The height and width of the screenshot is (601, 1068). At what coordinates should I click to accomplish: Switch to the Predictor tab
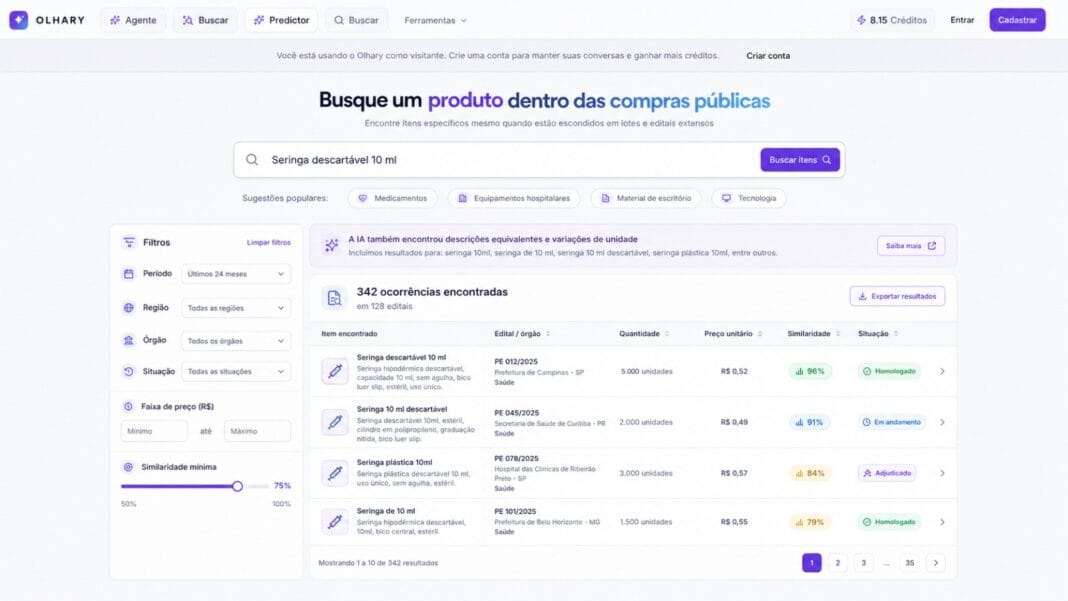[281, 20]
